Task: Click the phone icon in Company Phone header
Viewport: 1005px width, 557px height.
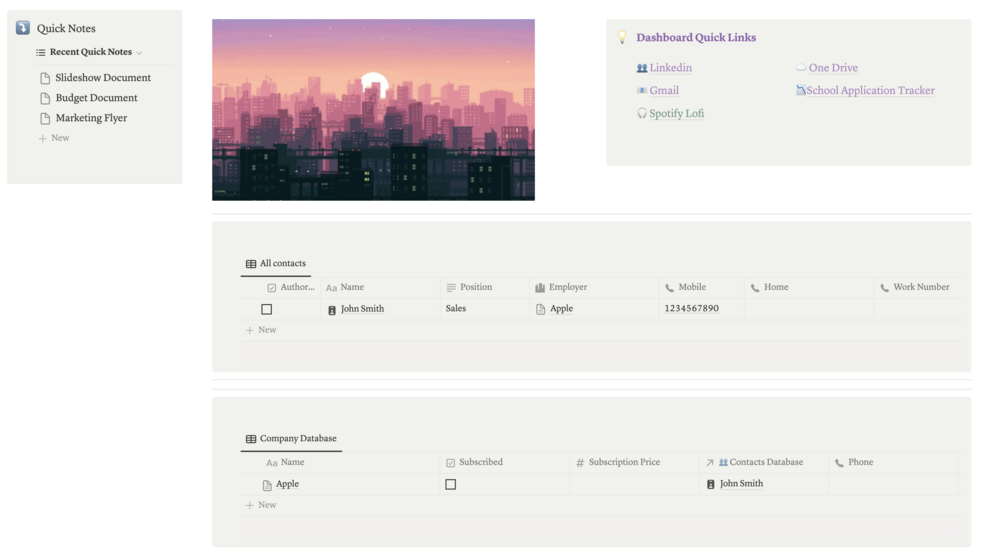Action: 839,463
